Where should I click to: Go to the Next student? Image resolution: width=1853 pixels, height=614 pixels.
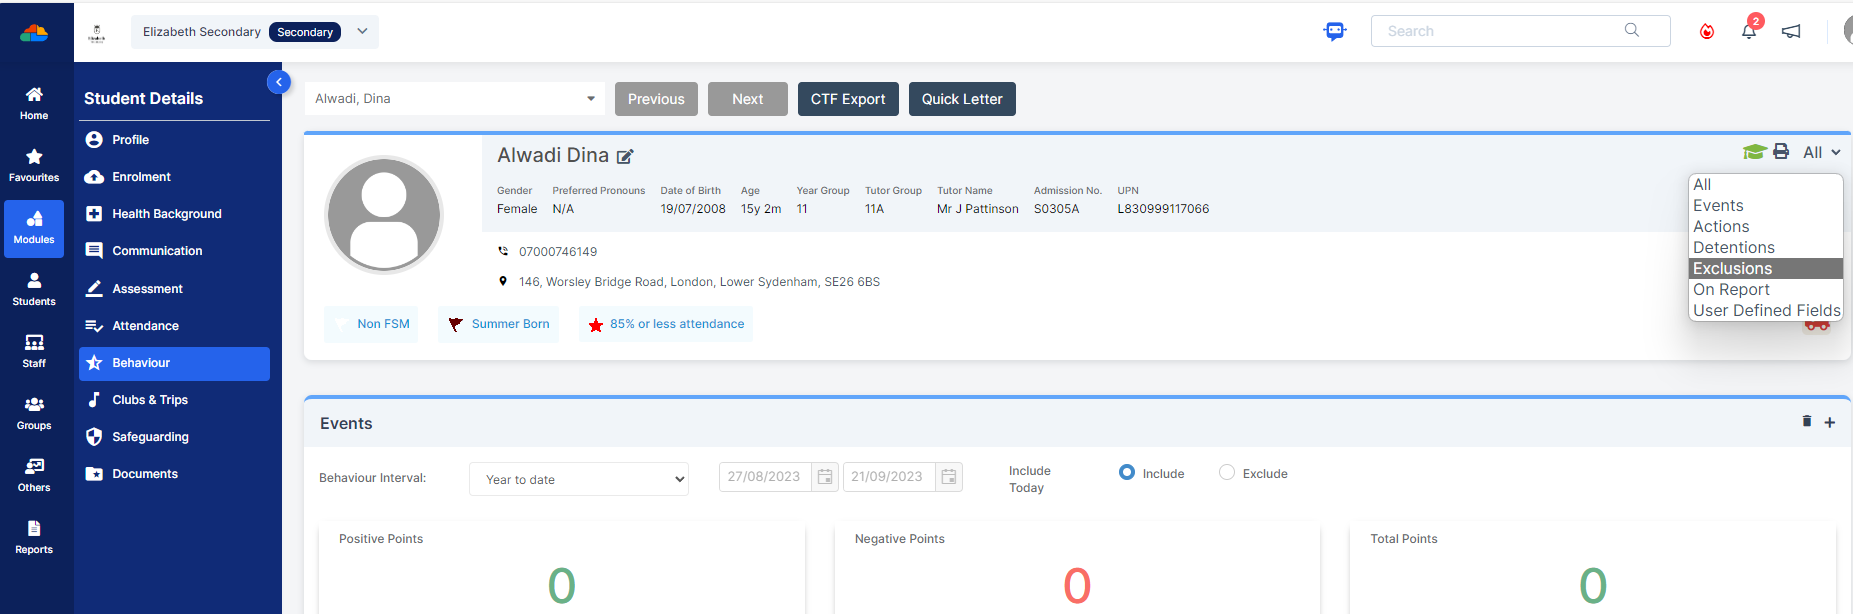click(748, 99)
